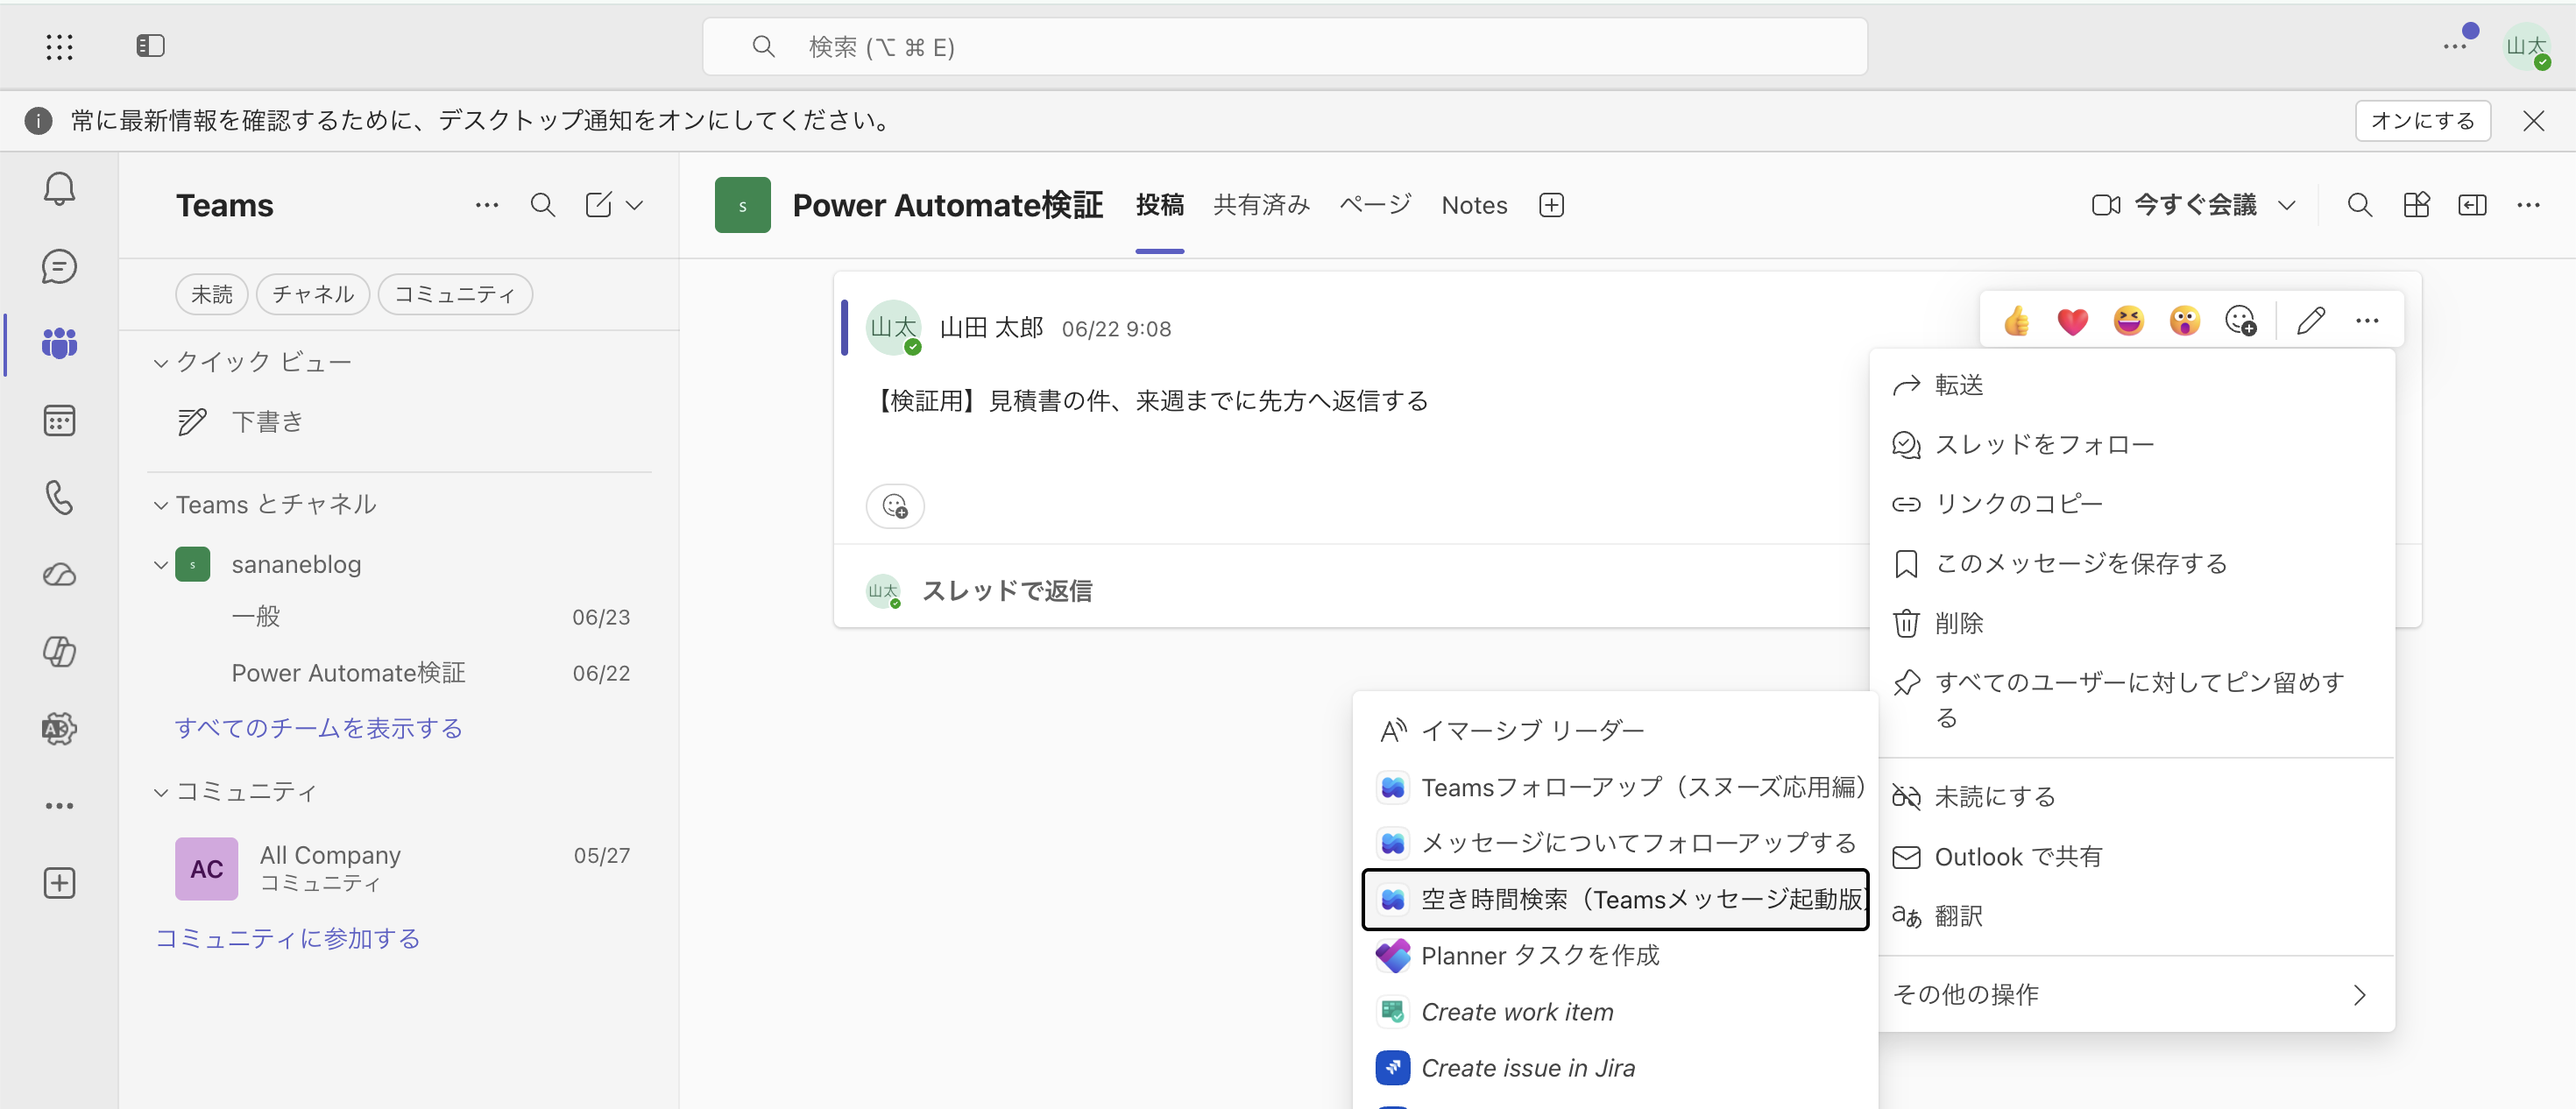Select スレッドをフォロー menu item
This screenshot has height=1109, width=2576.
pyautogui.click(x=2132, y=445)
